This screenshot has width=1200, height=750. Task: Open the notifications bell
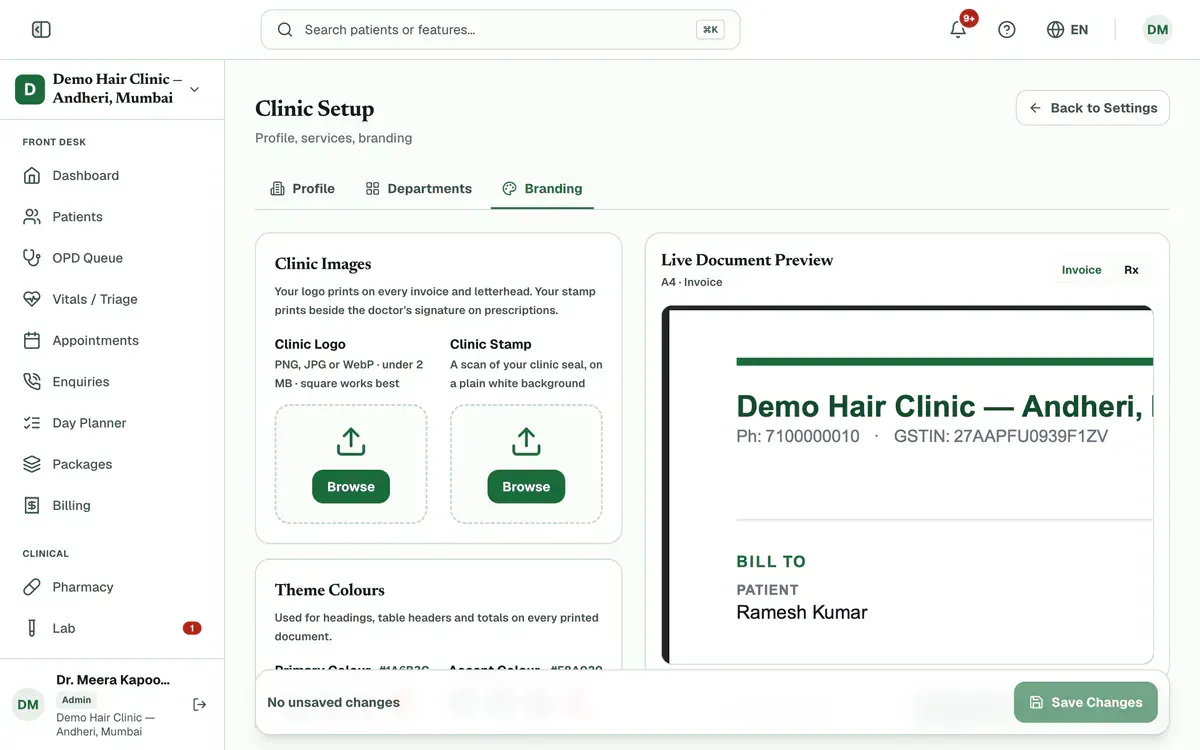click(958, 30)
